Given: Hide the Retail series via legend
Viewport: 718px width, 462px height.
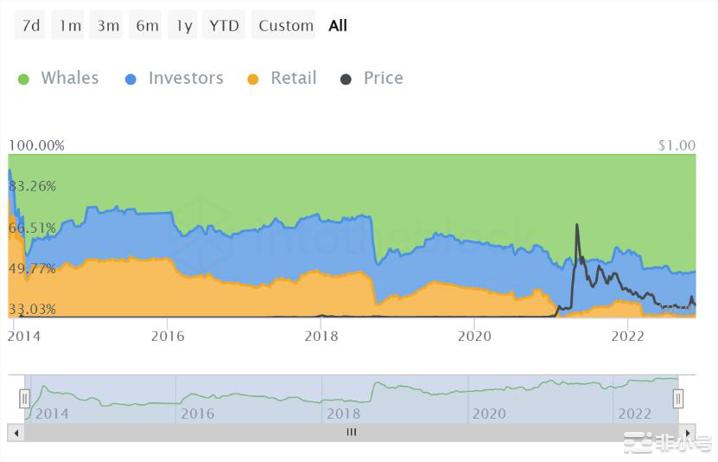Looking at the screenshot, I should pyautogui.click(x=293, y=78).
